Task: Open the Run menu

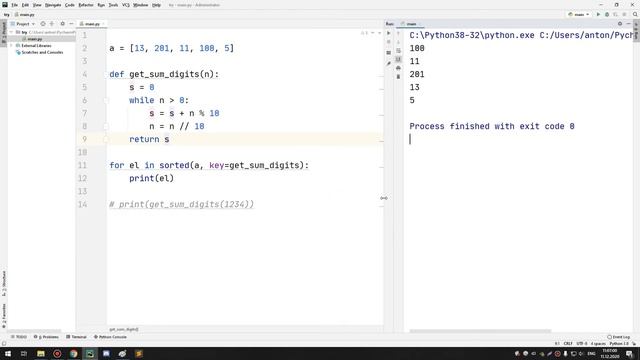Action: coord(101,5)
